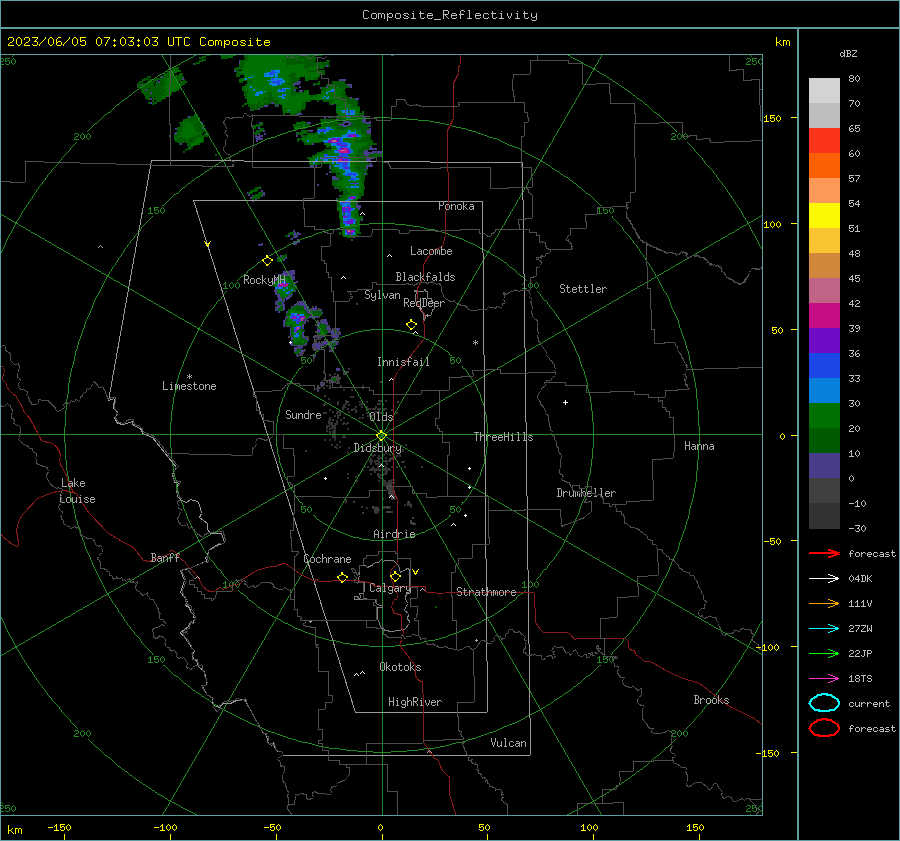The width and height of the screenshot is (900, 841).
Task: Pick the purple 39 dBZ swatch
Action: pos(824,340)
